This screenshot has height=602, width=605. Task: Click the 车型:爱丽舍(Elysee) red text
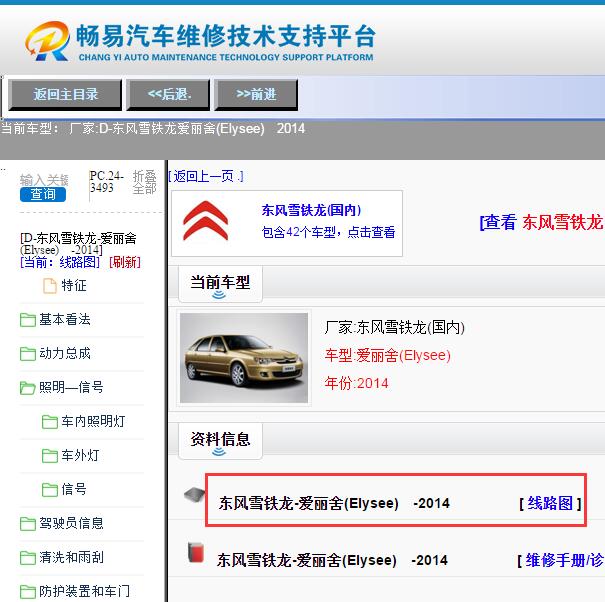(x=388, y=355)
